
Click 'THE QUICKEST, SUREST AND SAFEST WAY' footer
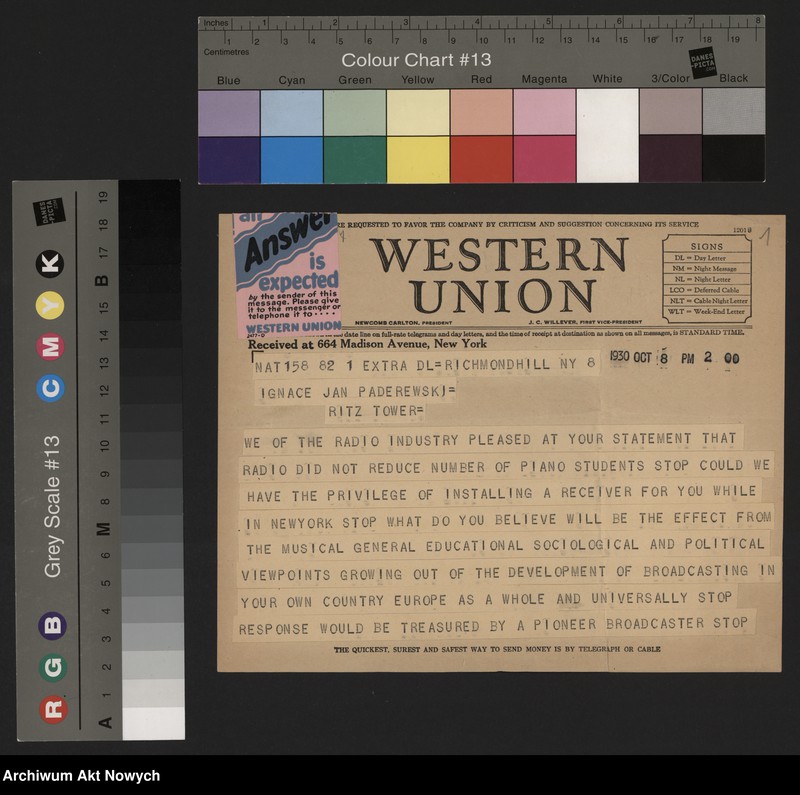(x=497, y=649)
